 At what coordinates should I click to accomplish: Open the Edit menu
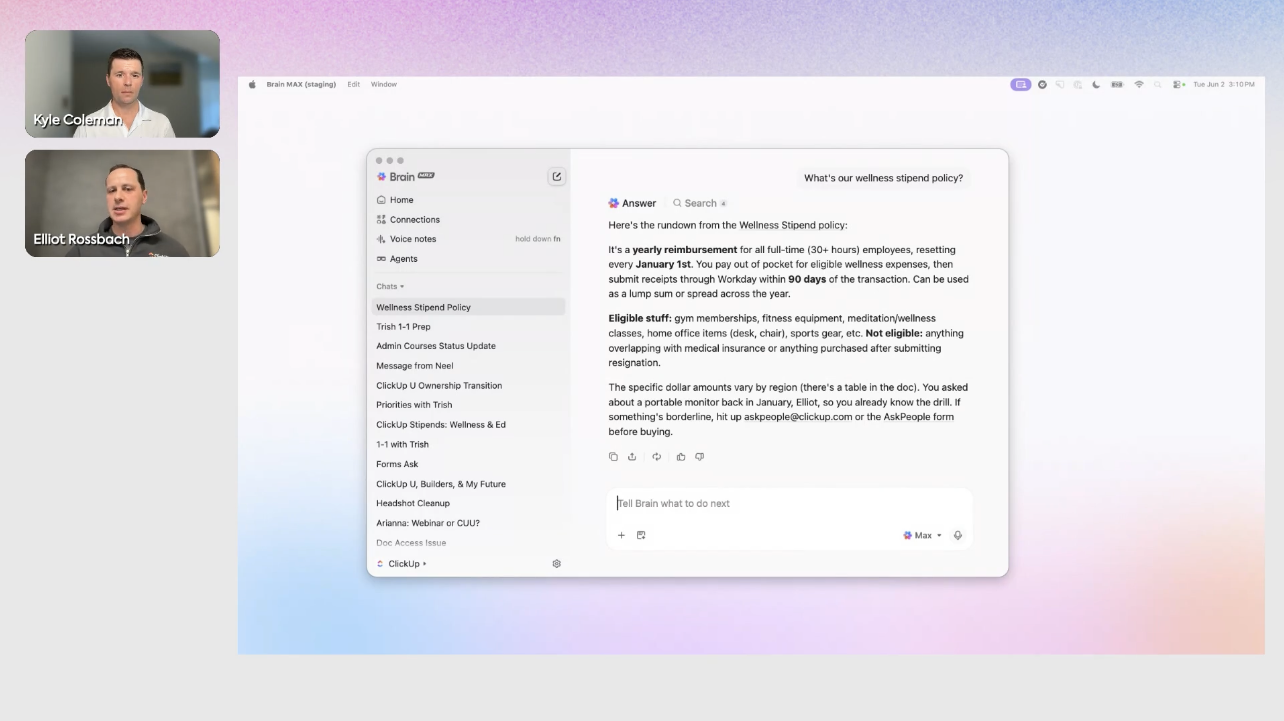click(354, 85)
